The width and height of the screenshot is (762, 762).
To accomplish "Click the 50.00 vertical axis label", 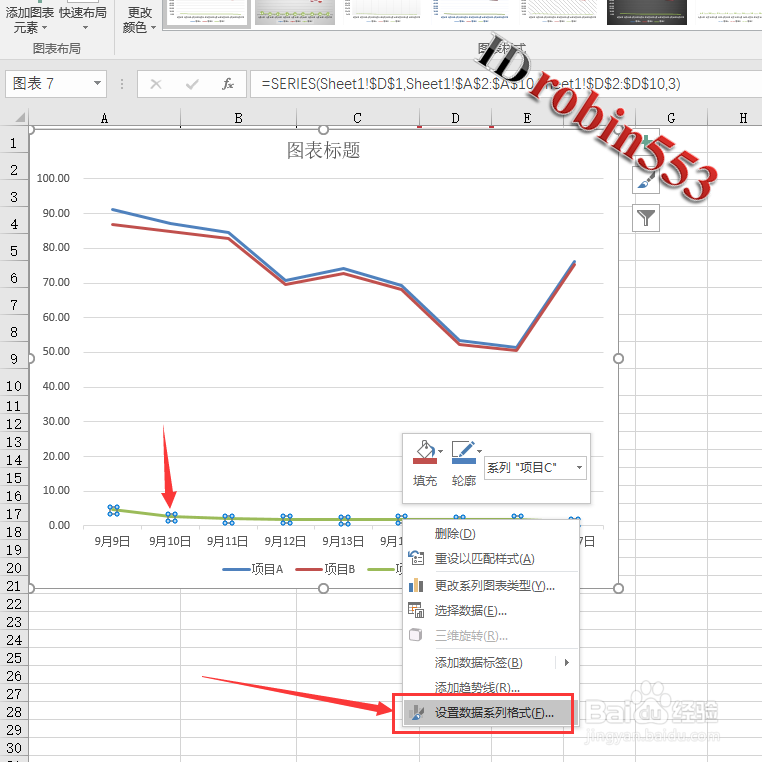I will click(56, 351).
